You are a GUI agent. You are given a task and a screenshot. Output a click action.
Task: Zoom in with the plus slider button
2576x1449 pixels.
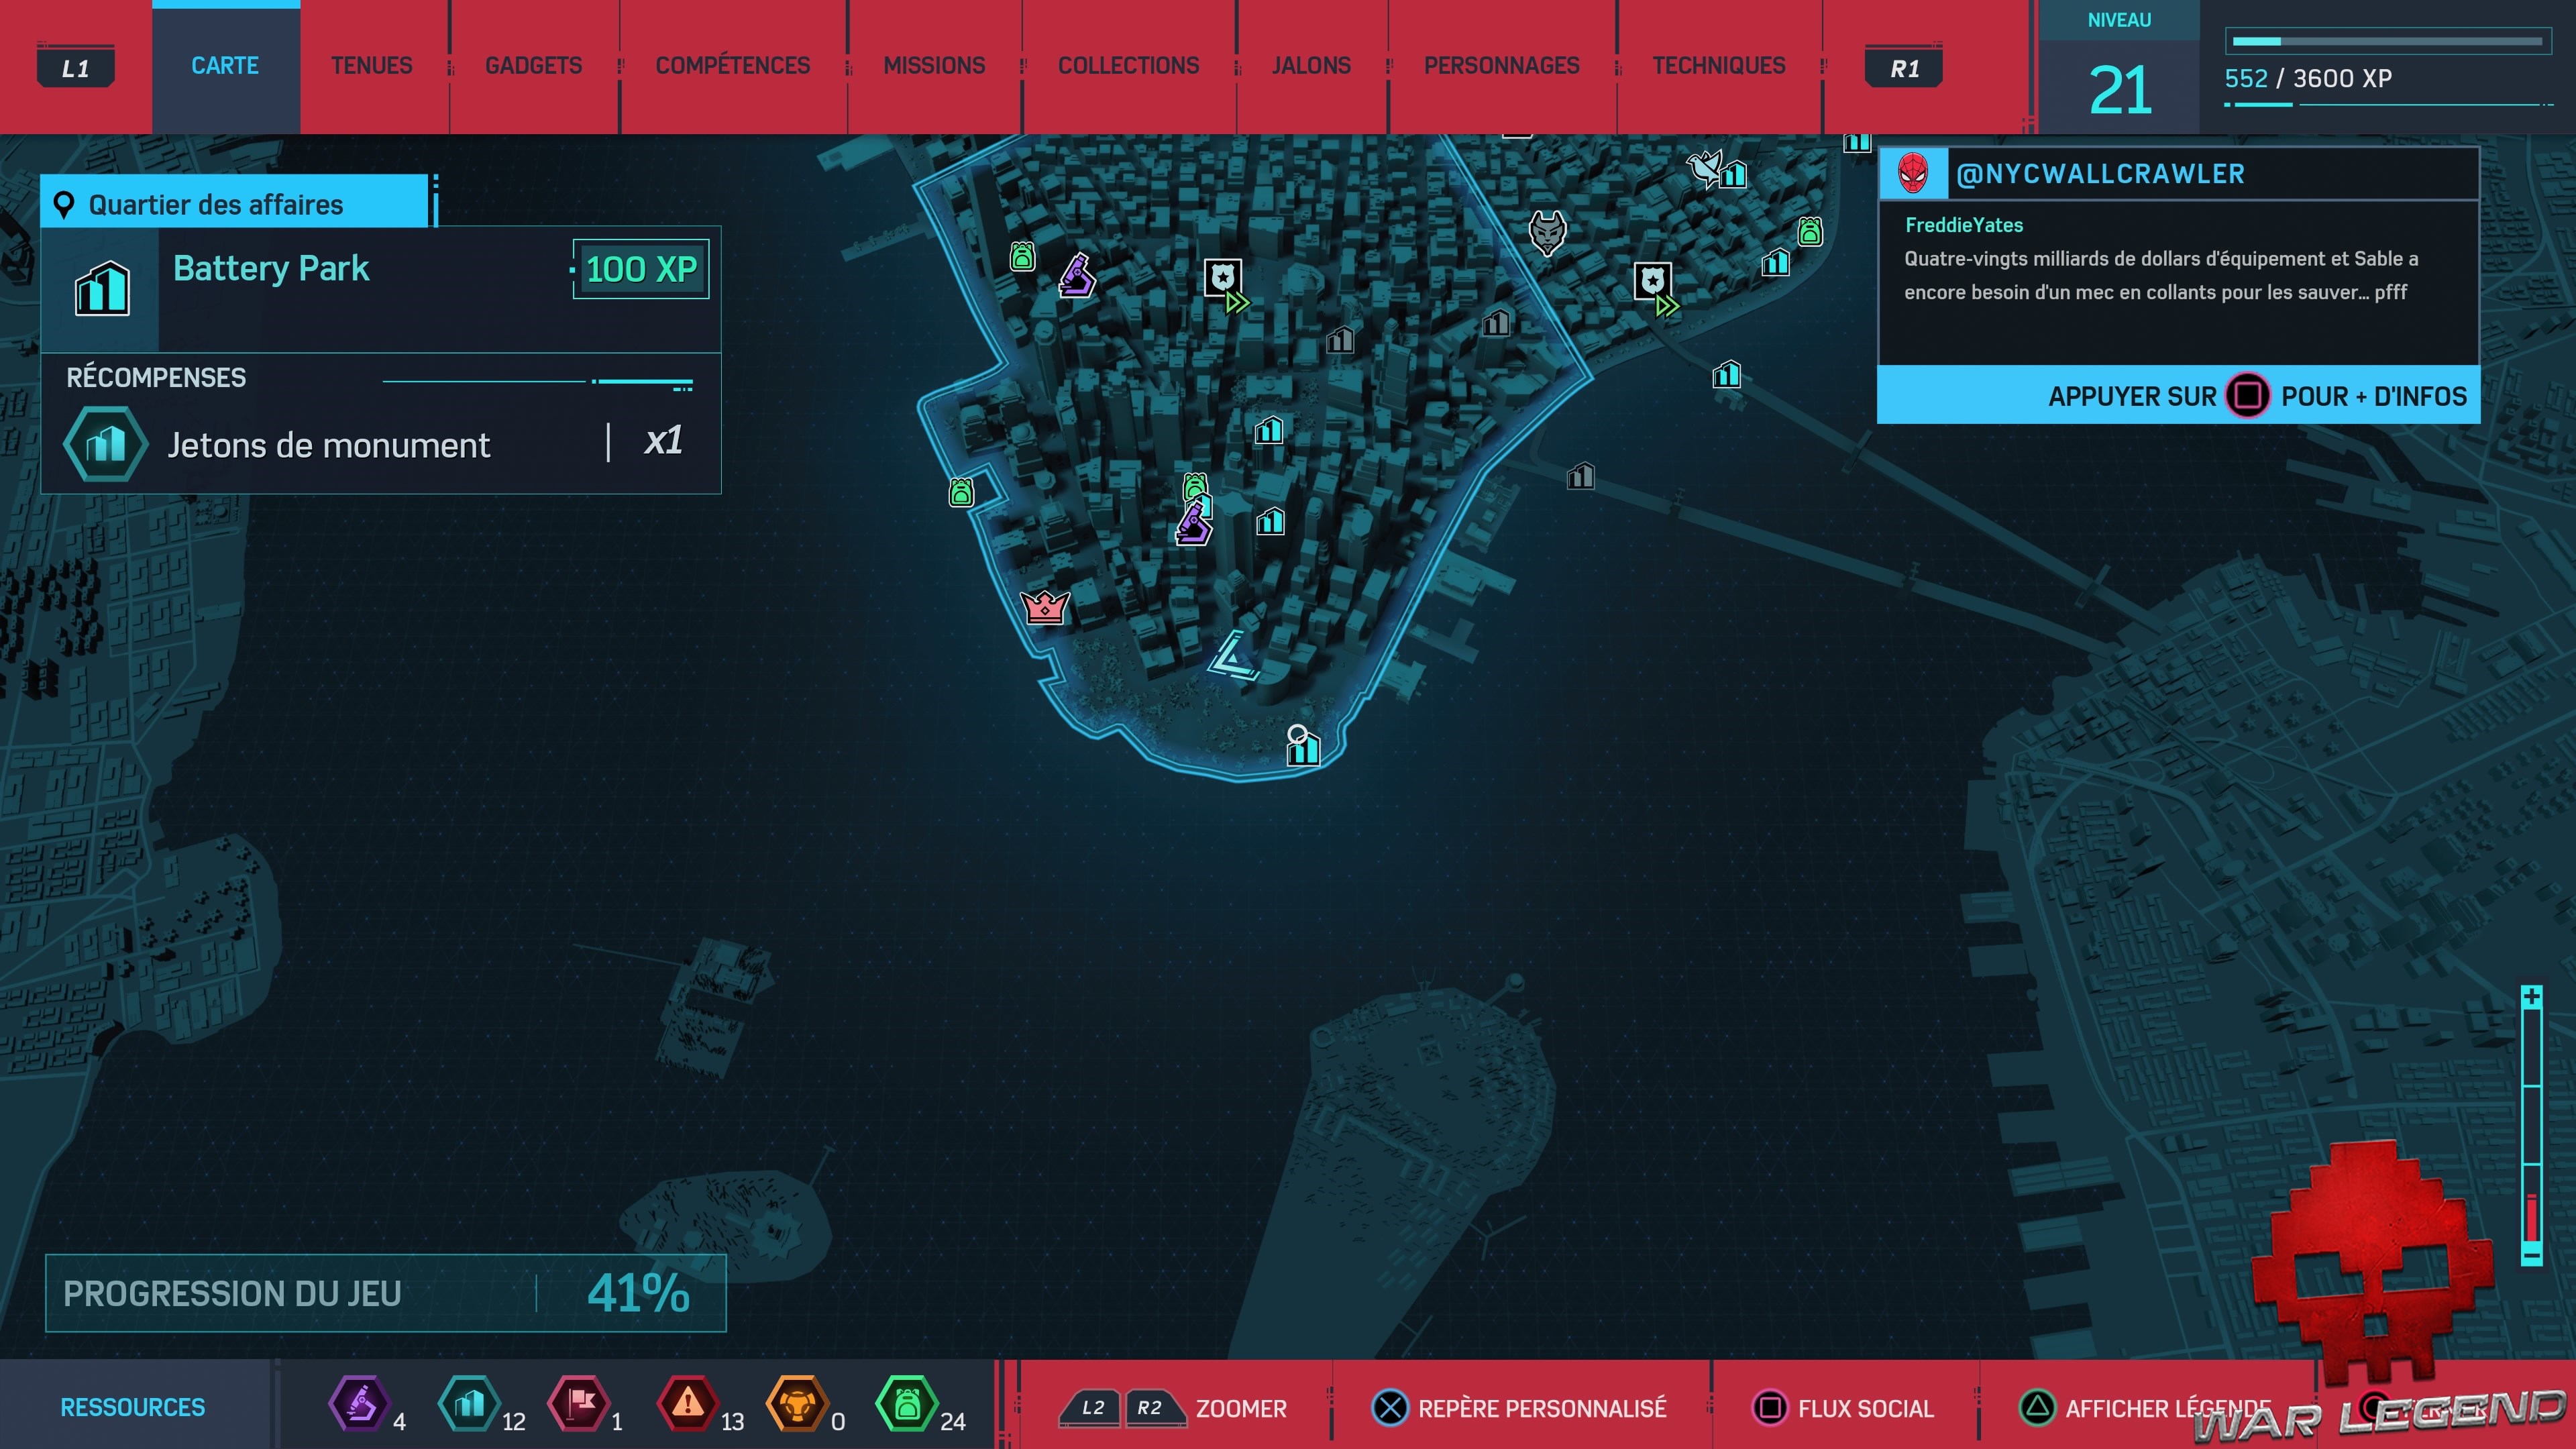coord(2531,997)
